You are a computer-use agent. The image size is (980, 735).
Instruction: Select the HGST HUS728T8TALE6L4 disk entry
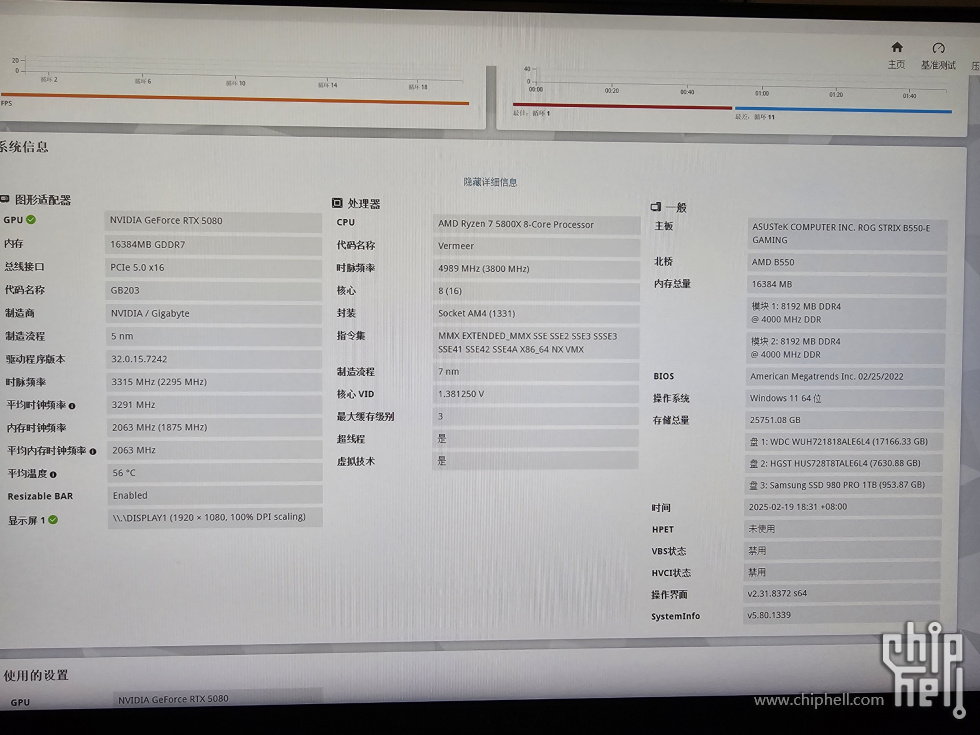[843, 464]
